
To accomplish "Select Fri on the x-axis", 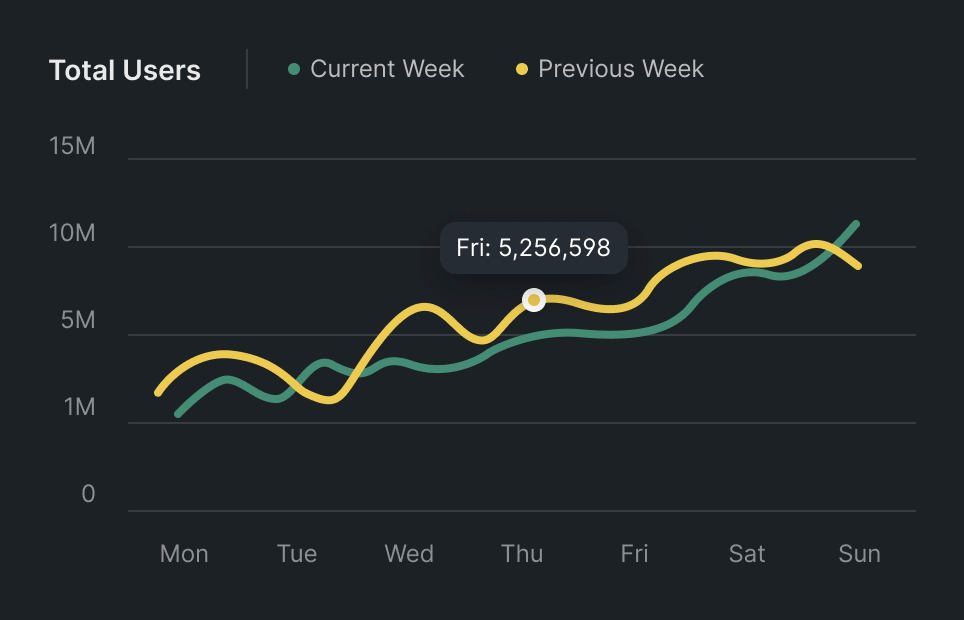I will (634, 554).
